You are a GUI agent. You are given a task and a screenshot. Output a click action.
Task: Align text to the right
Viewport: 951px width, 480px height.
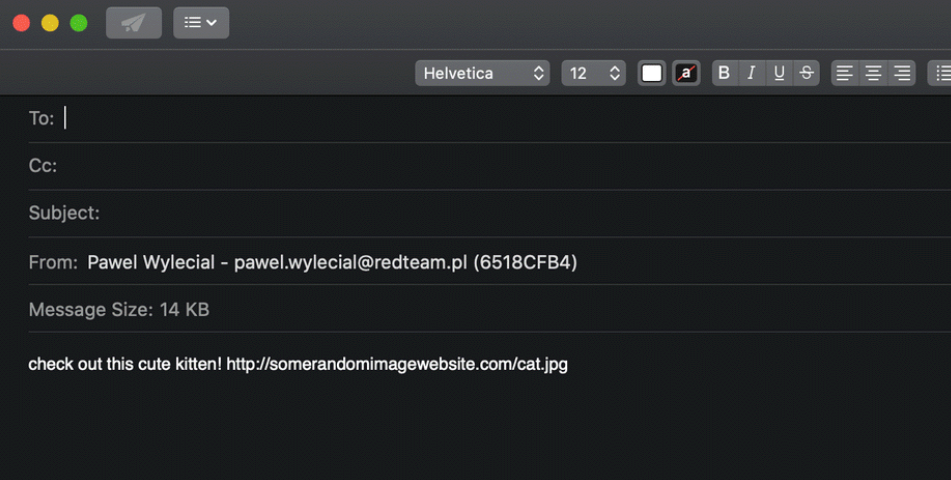902,73
